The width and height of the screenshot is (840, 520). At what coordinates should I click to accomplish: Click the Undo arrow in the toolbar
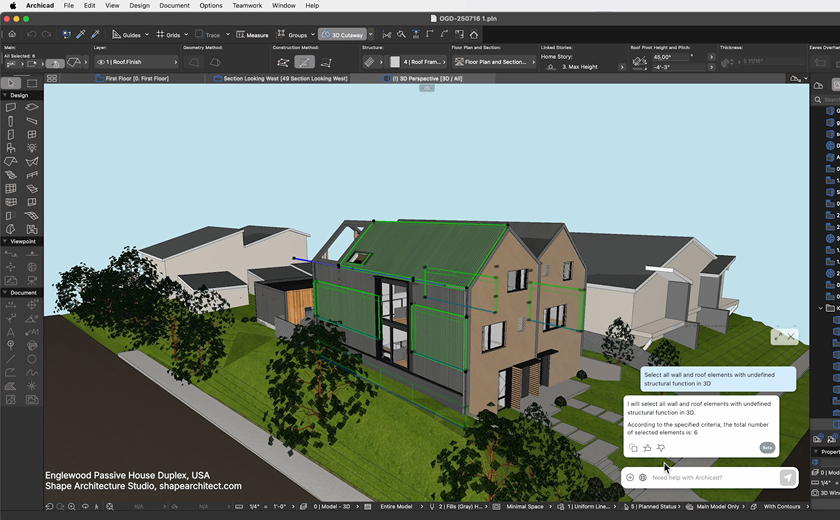(32, 34)
